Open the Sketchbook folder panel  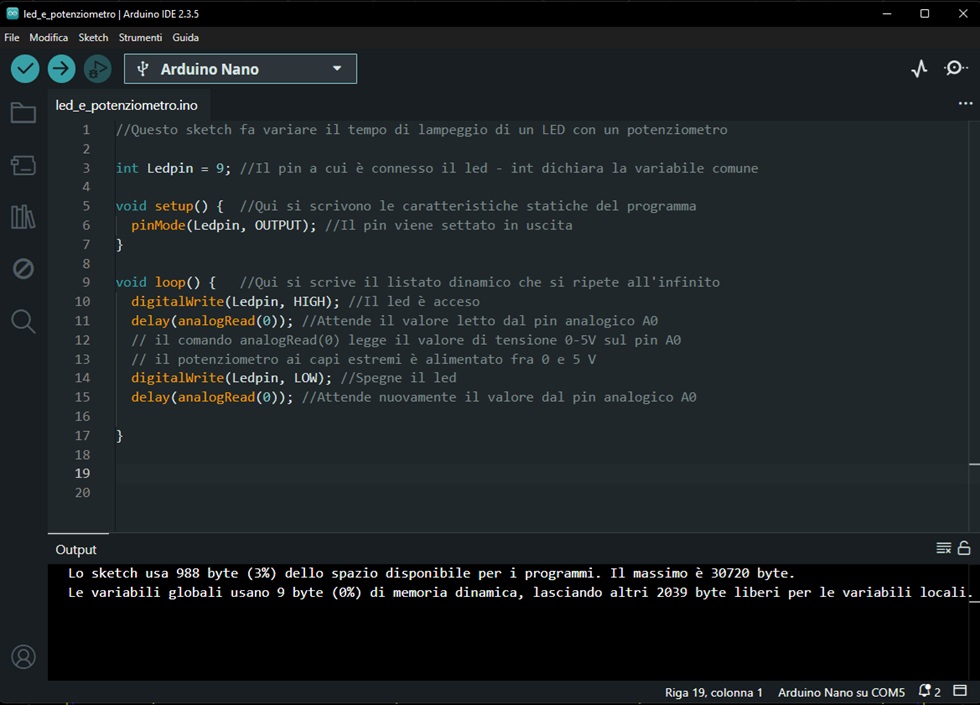coord(23,113)
